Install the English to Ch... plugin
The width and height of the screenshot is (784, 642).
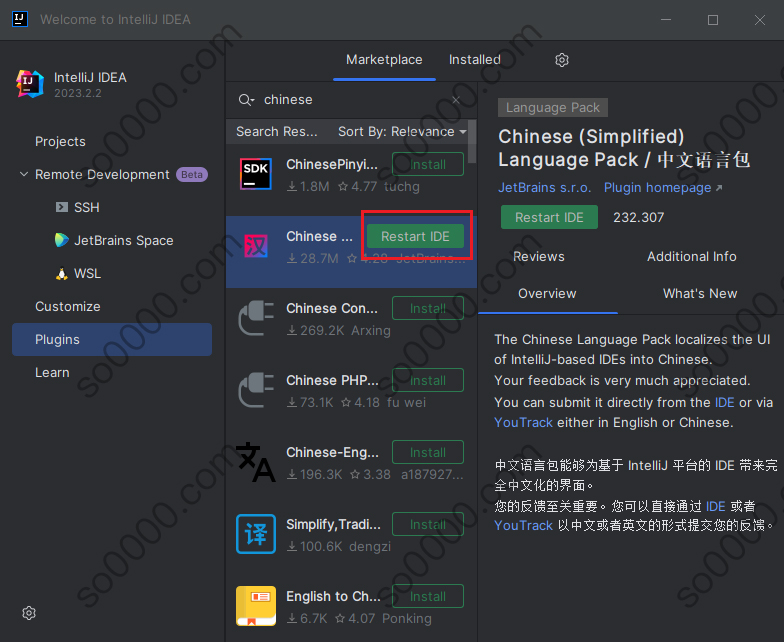pos(428,596)
